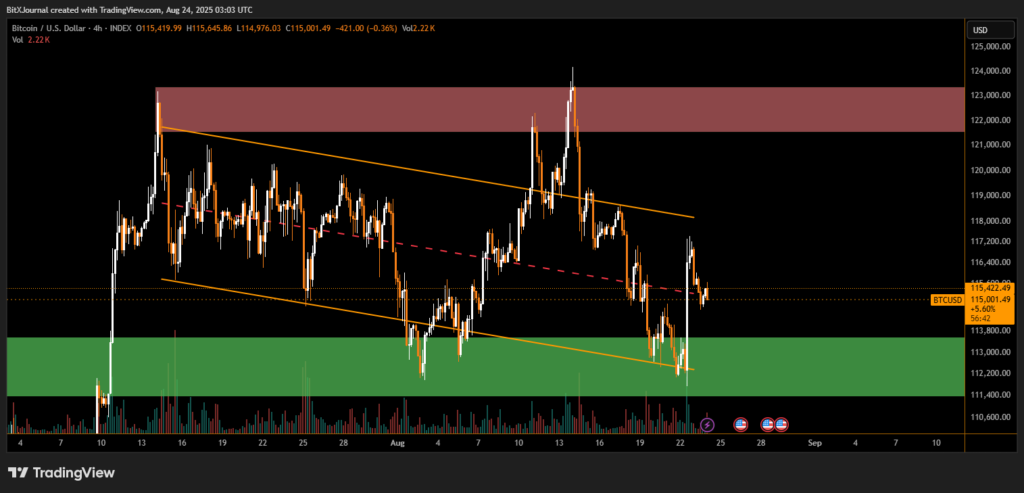
Task: Click the purple lightning event icon
Action: (x=707, y=424)
